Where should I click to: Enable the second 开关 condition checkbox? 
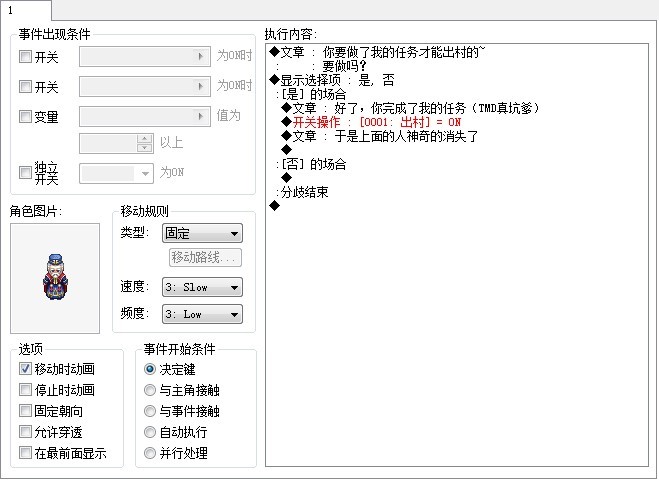(25, 87)
